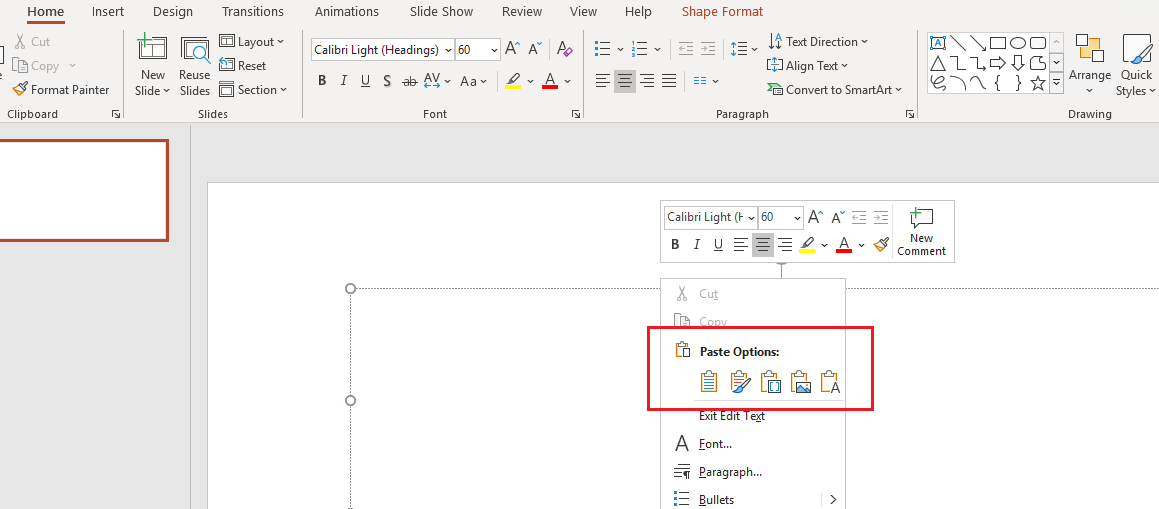
Task: Open ribbon font color dropdown arrow
Action: point(568,81)
